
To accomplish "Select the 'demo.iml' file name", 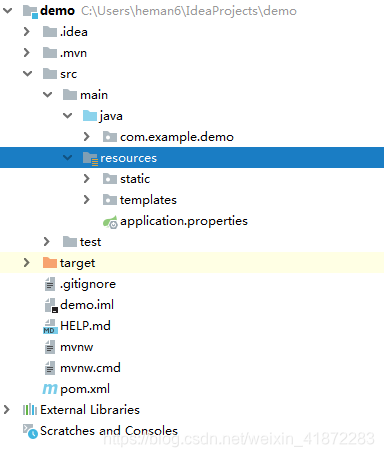I will [87, 305].
